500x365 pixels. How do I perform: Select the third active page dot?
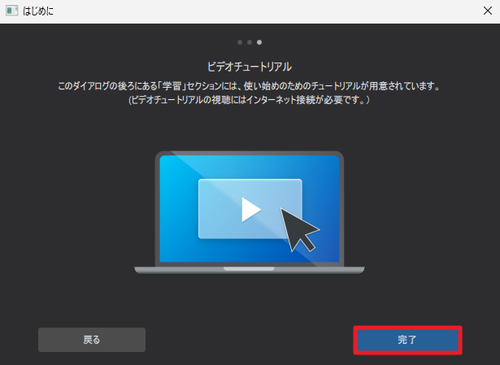point(259,42)
